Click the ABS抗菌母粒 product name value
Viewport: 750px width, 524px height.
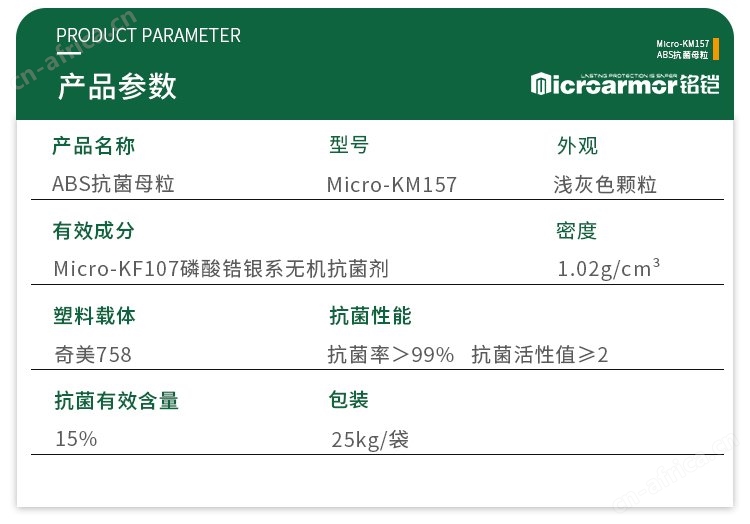click(x=113, y=184)
